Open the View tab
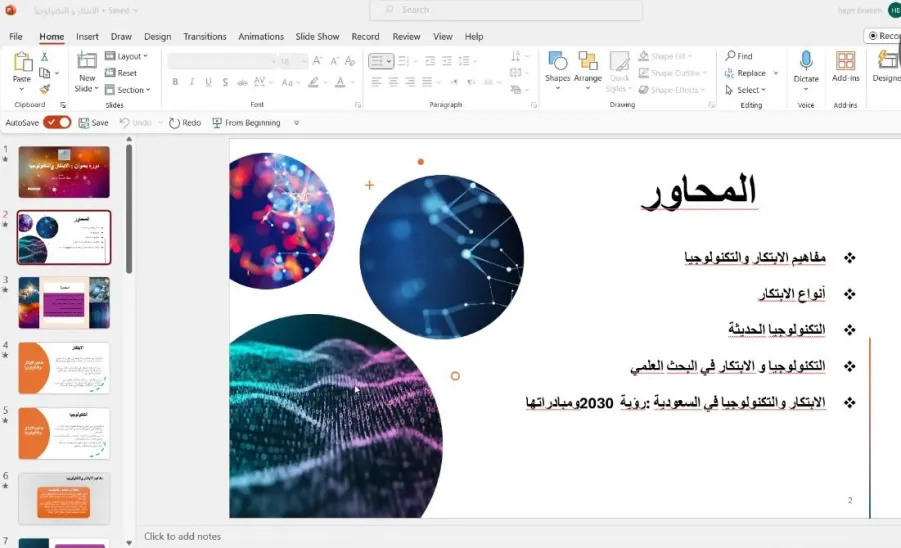Viewport: 901px width, 548px height. point(442,36)
